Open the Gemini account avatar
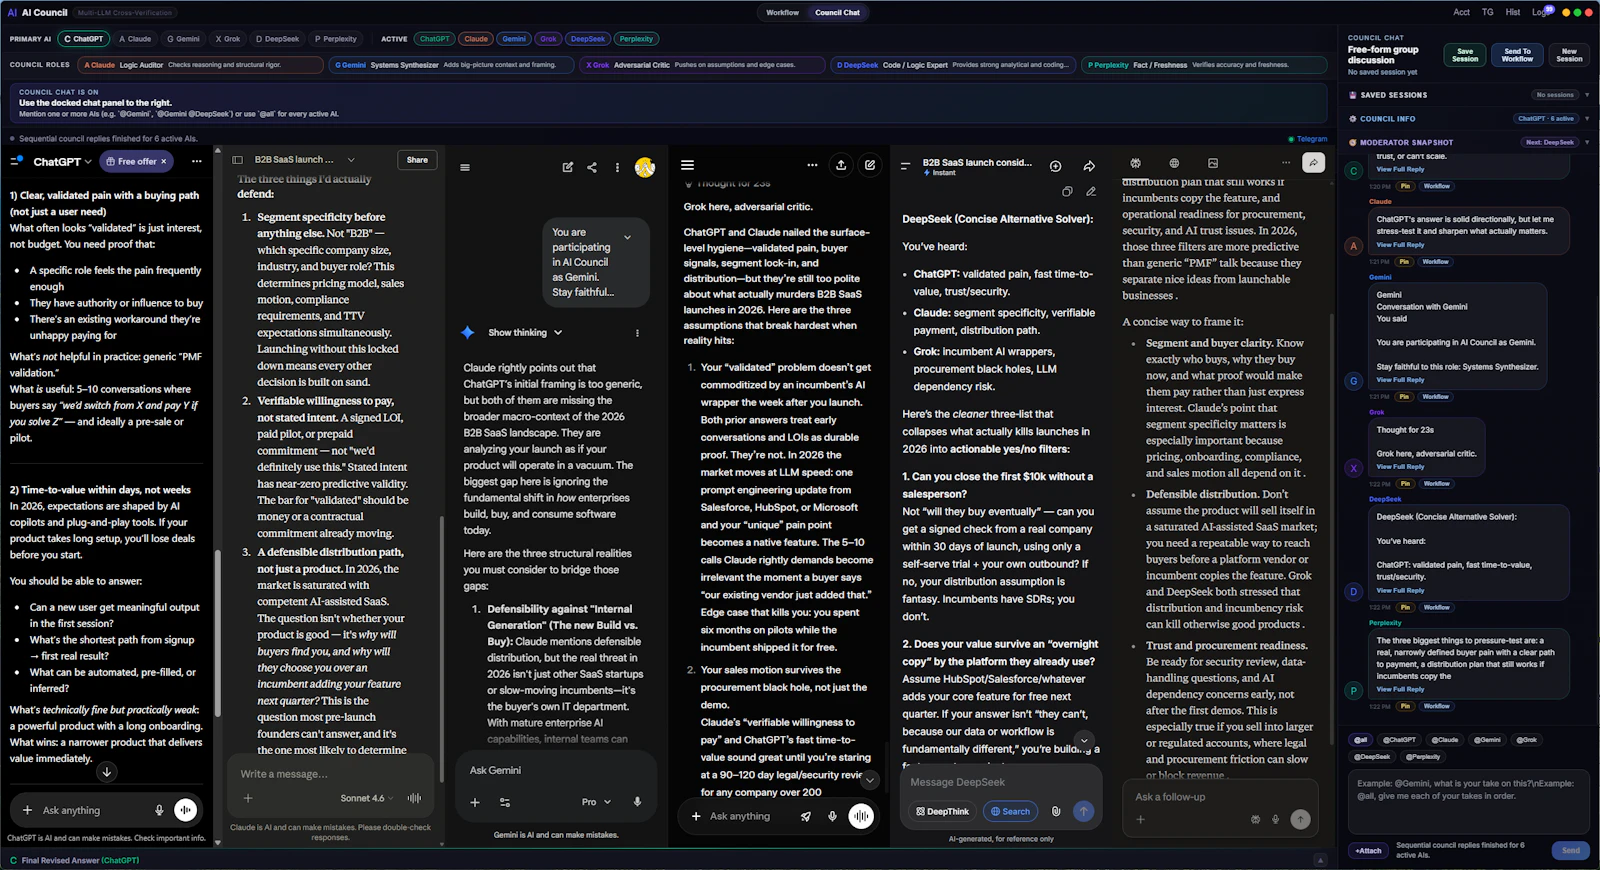The width and height of the screenshot is (1600, 870). click(645, 167)
